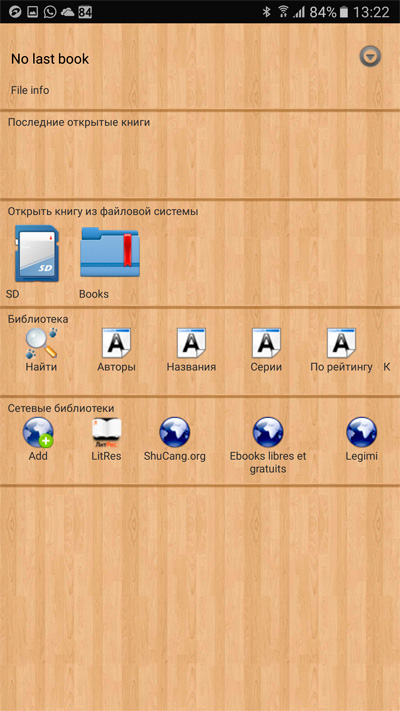Open the SD card icon
400x711 pixels.
pyautogui.click(x=37, y=254)
